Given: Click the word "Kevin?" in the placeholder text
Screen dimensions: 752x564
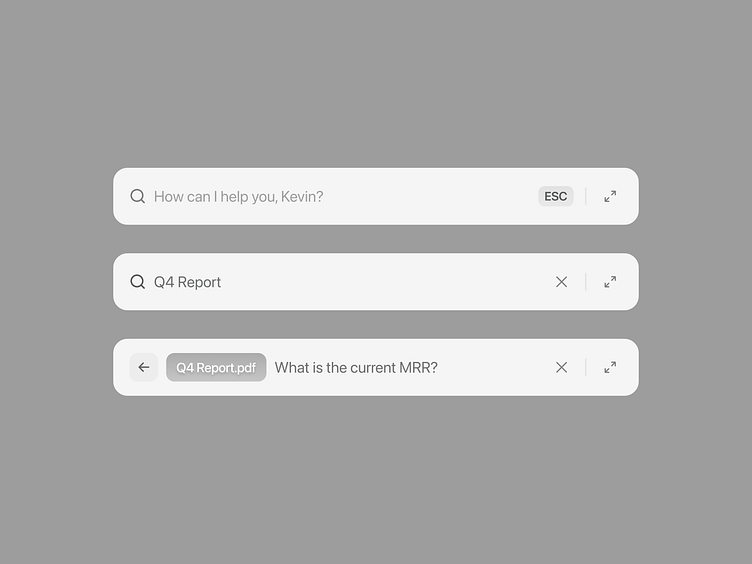Looking at the screenshot, I should [x=302, y=197].
